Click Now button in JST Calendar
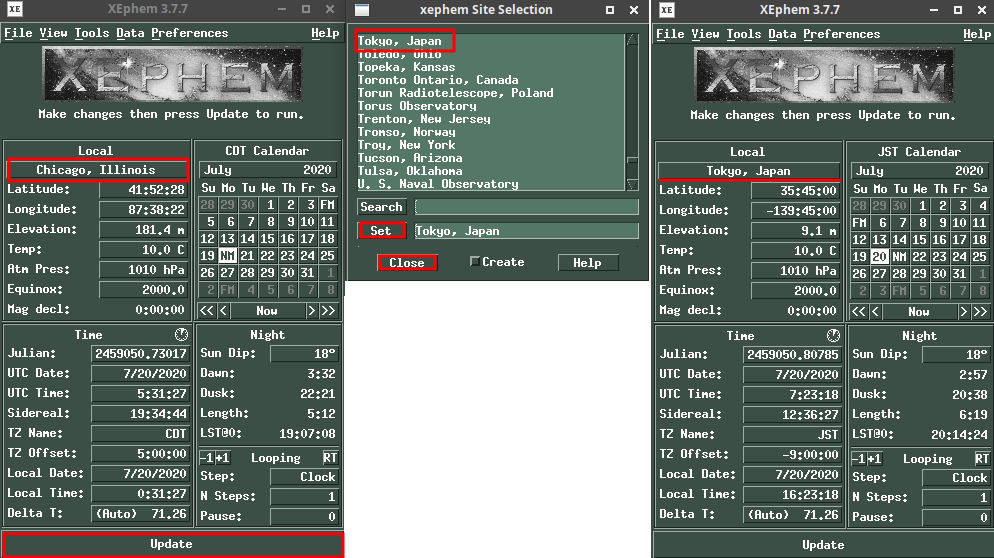The height and width of the screenshot is (558, 994). coord(919,312)
